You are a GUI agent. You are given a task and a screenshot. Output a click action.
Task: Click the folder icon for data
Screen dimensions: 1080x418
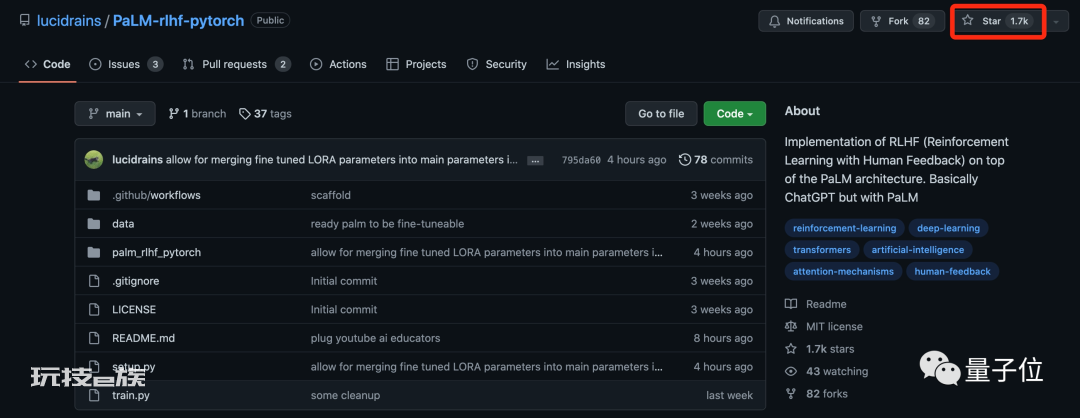94,224
